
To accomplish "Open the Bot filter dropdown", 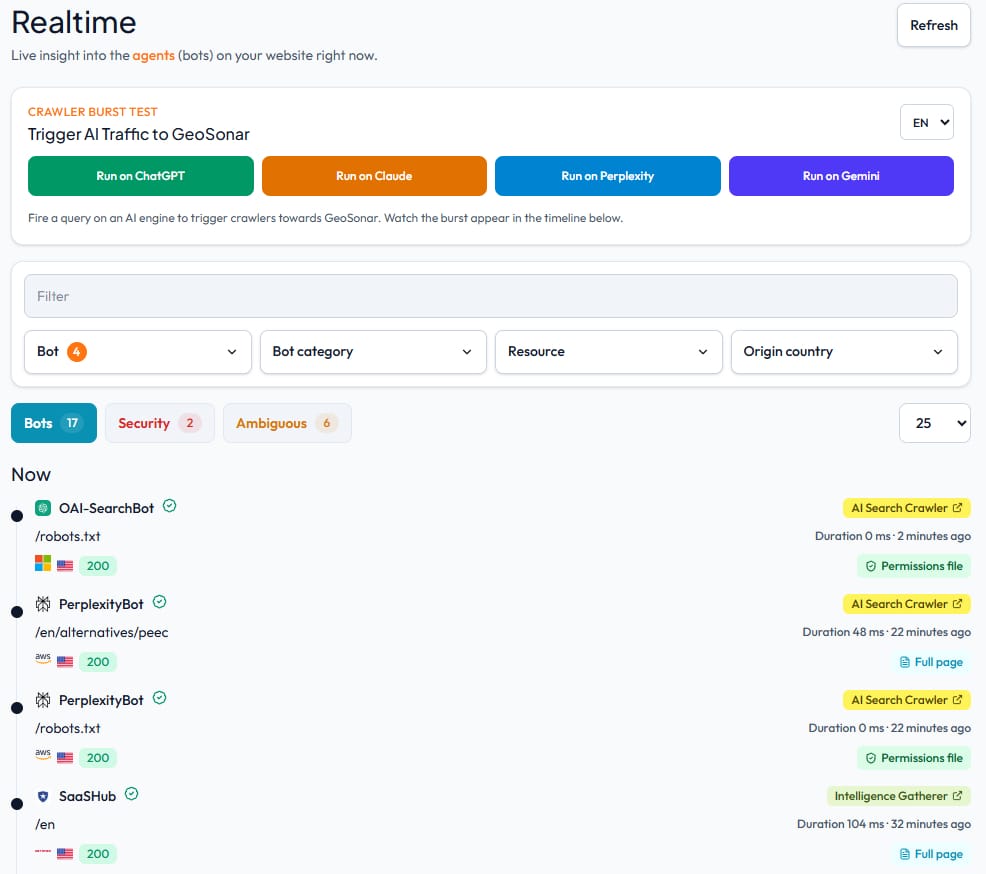I will click(x=138, y=352).
